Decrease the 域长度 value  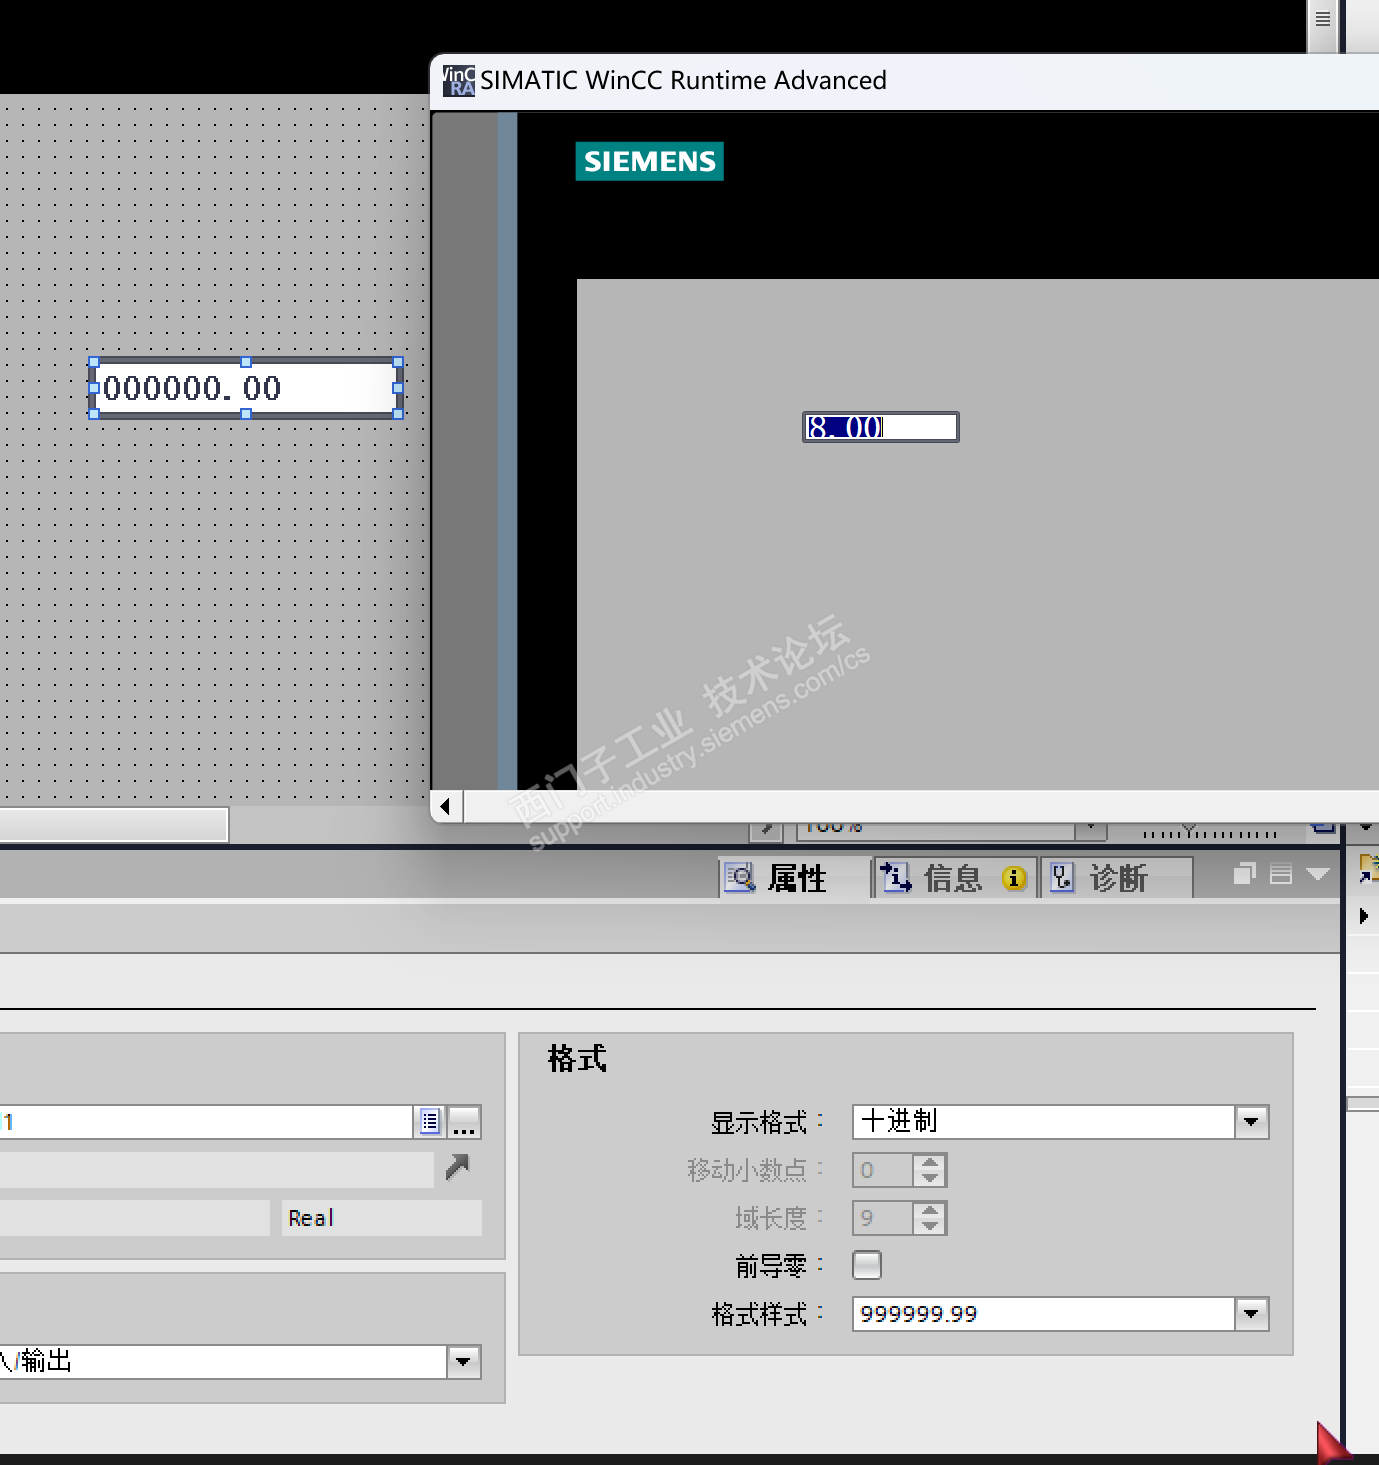(930, 1226)
